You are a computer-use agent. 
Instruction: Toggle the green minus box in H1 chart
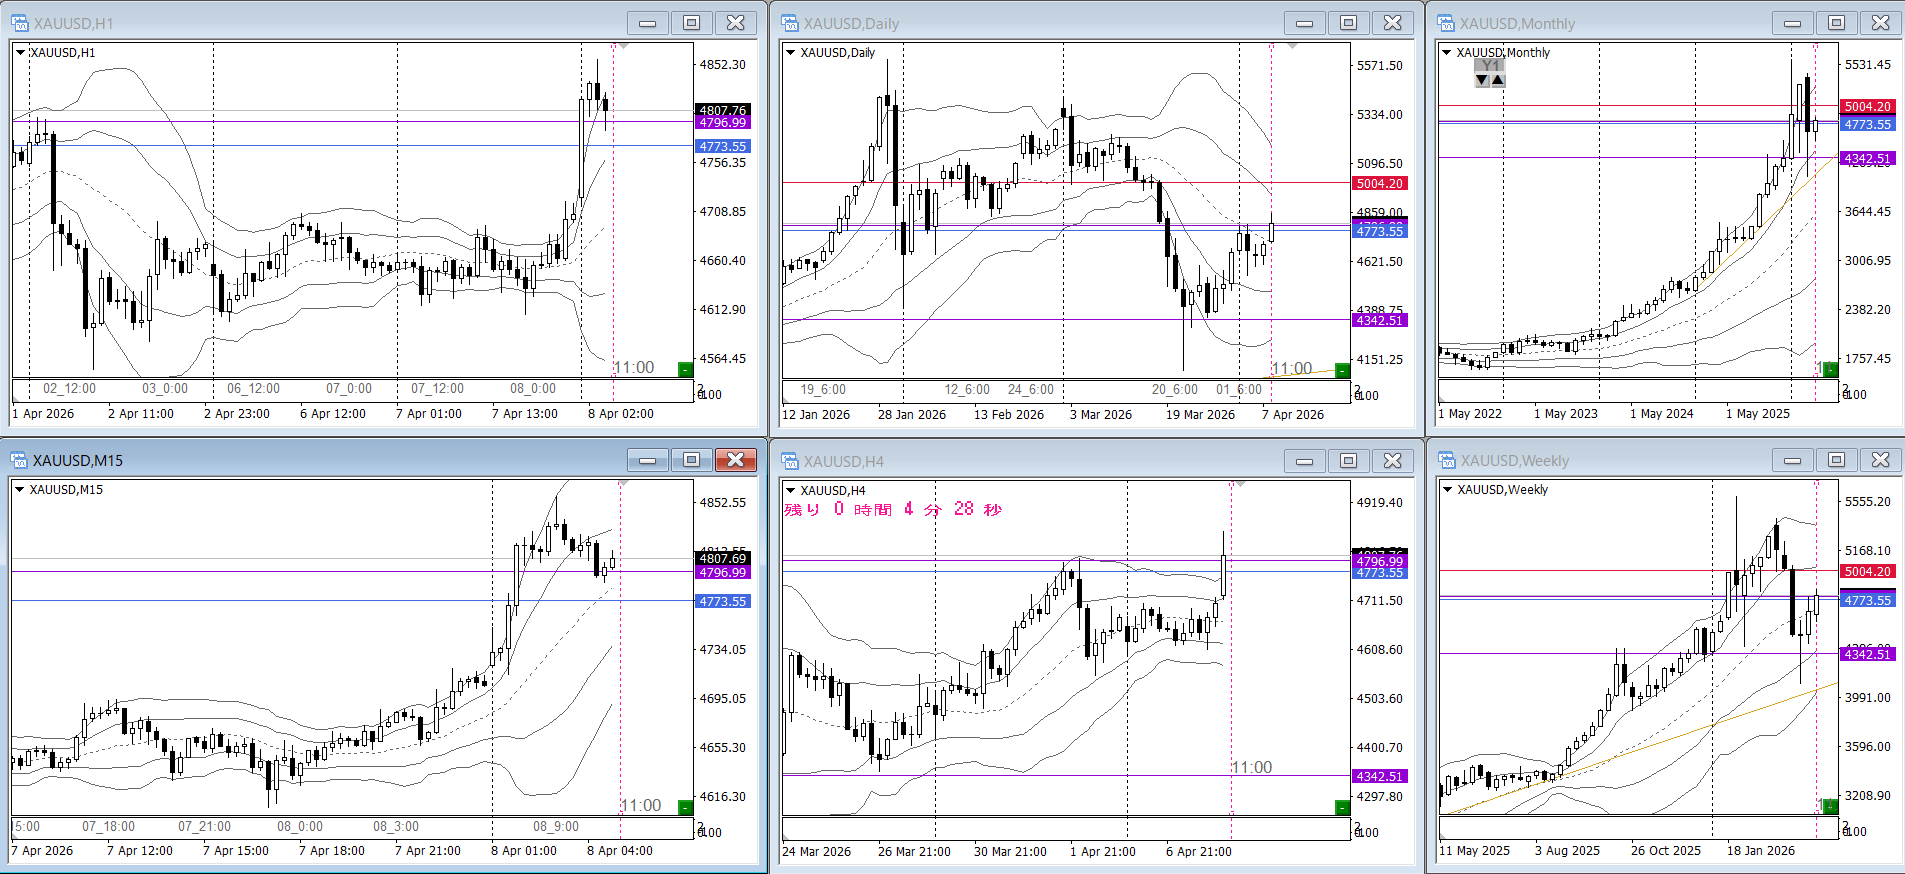[x=685, y=370]
